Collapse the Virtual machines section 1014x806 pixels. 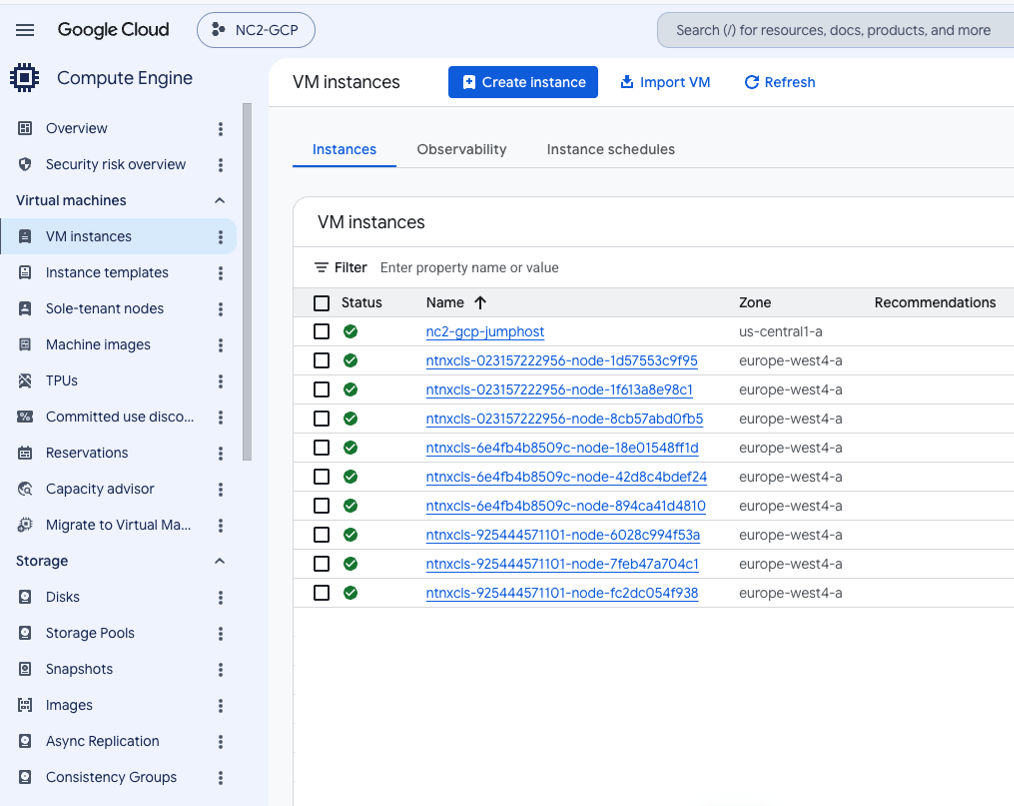coord(220,200)
